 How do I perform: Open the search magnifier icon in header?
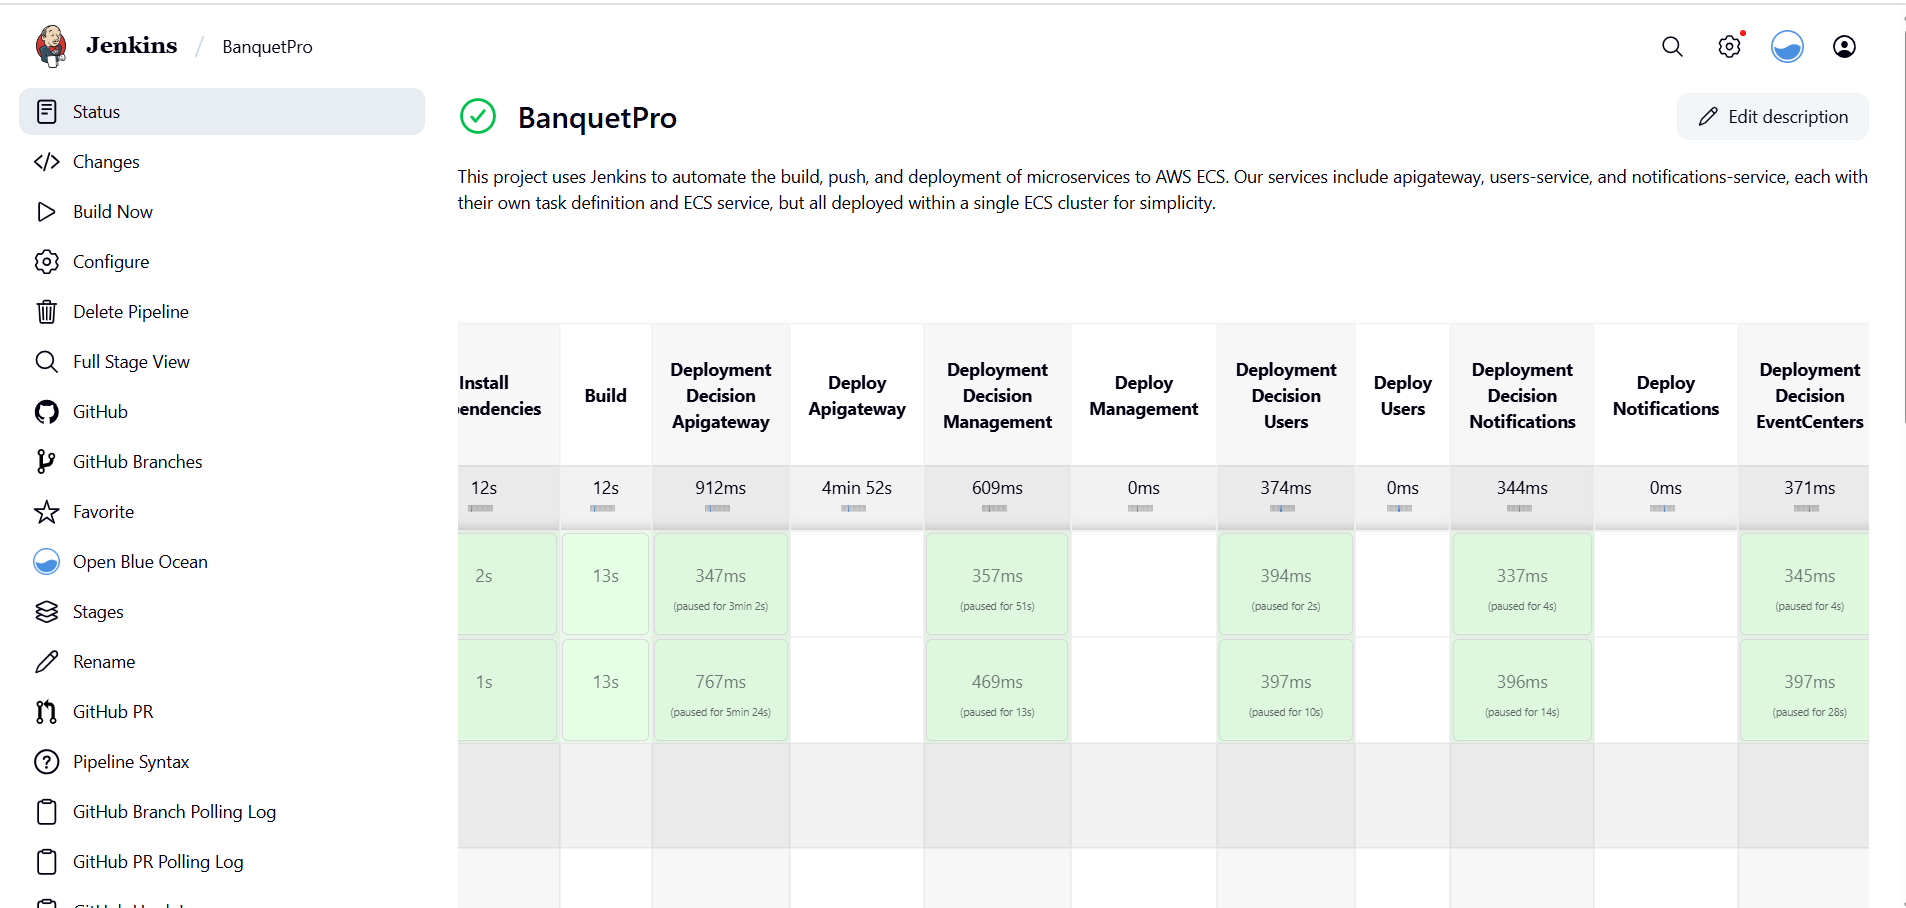(x=1672, y=47)
